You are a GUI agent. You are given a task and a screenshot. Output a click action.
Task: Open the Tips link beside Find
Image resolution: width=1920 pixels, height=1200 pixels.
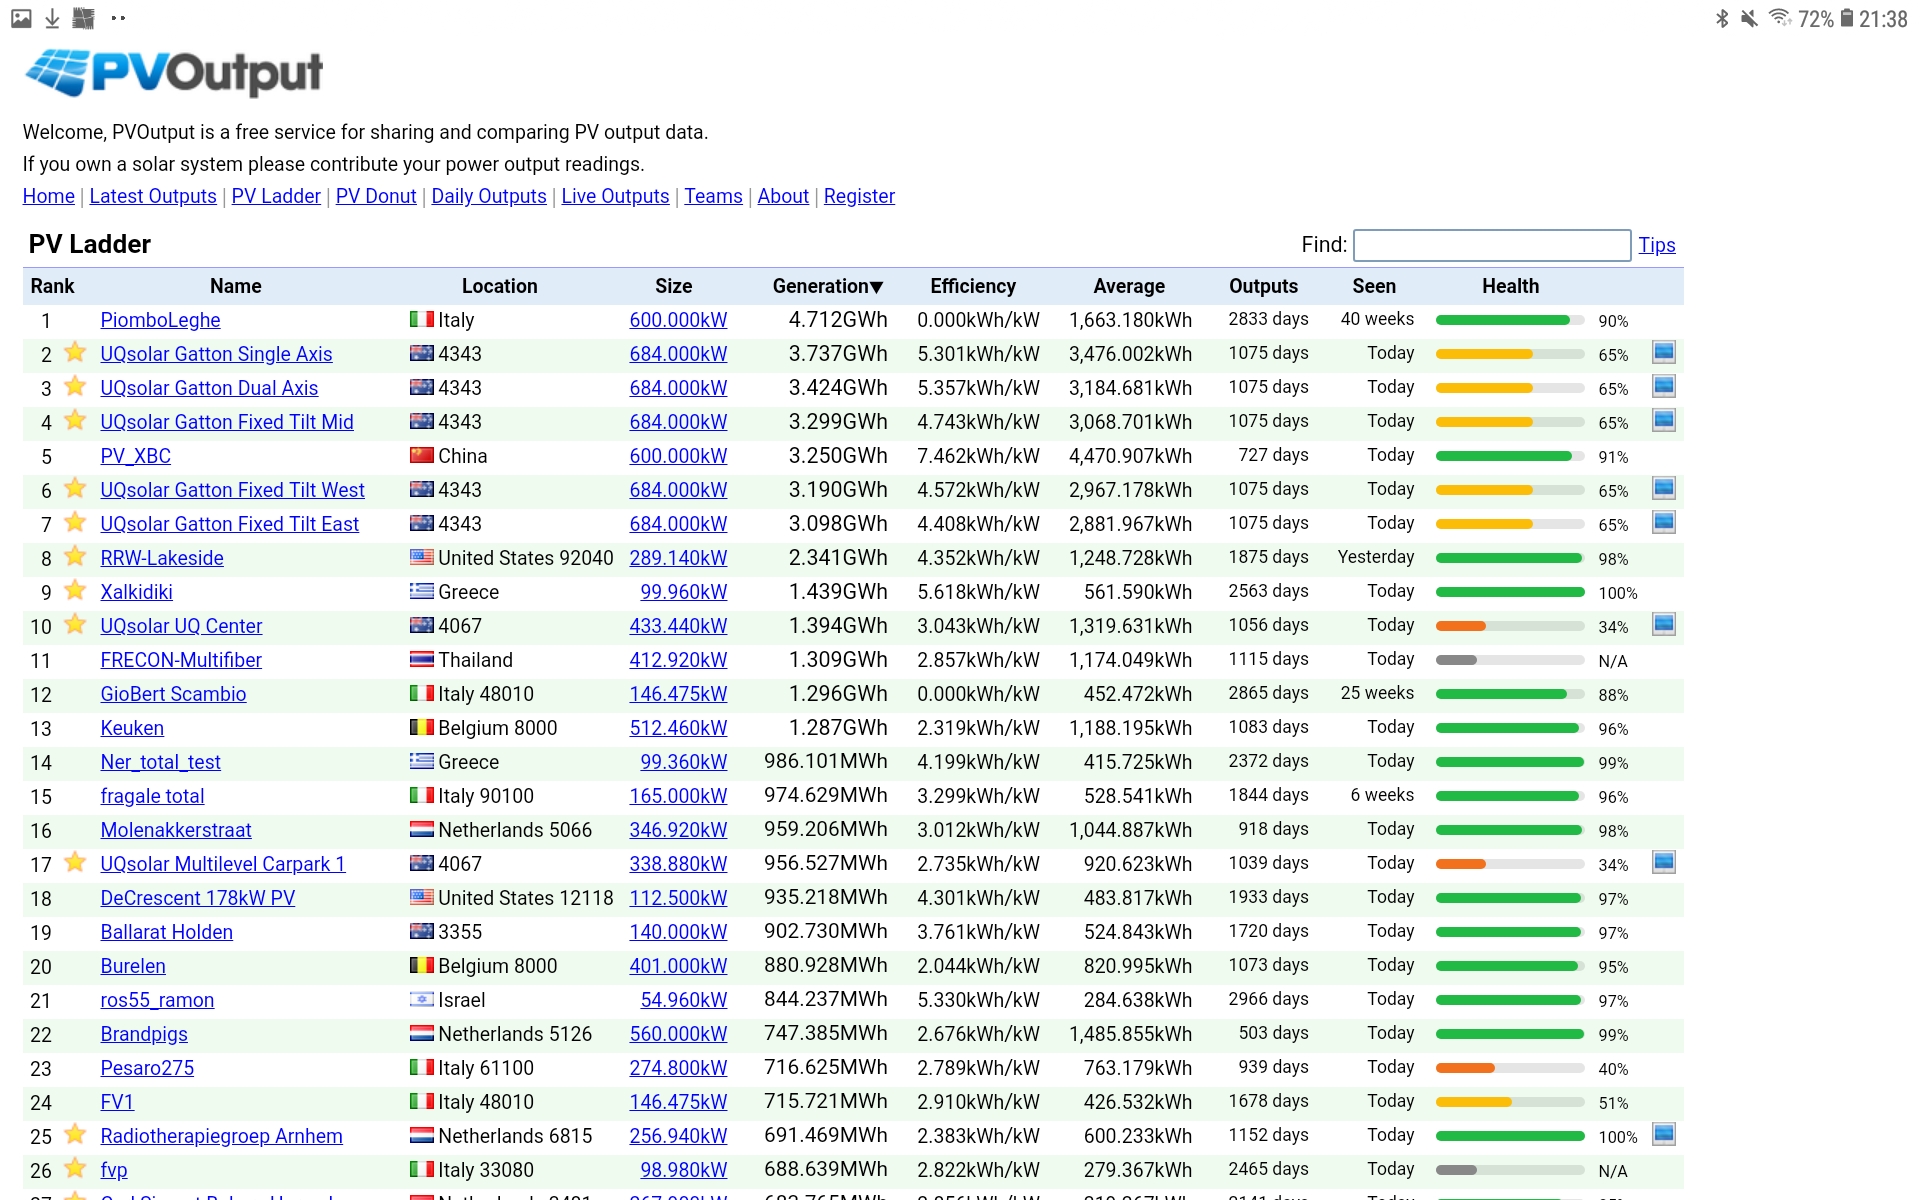pos(1656,245)
